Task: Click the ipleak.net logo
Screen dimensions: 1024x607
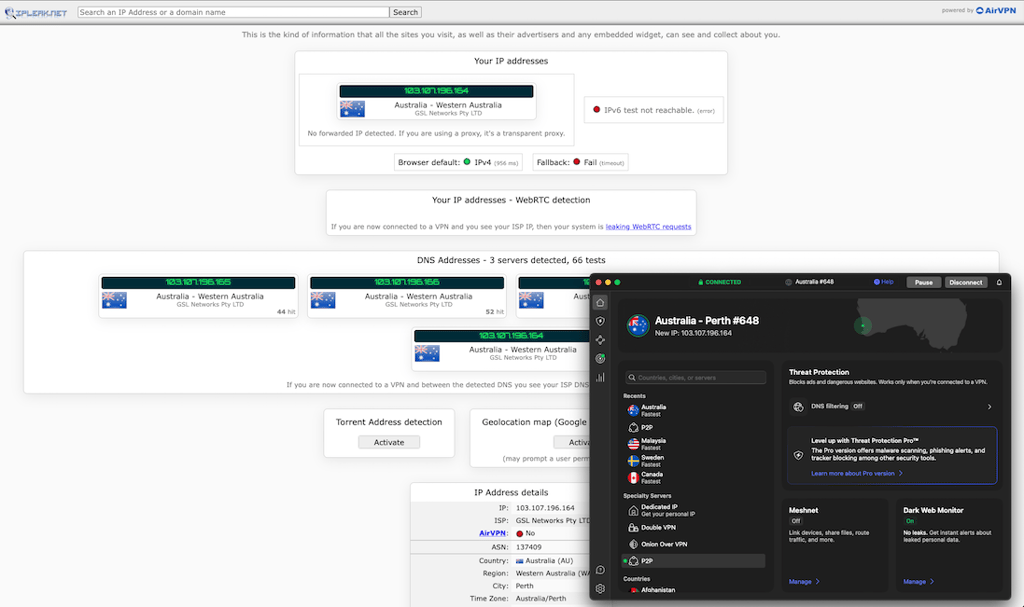Action: (36, 12)
